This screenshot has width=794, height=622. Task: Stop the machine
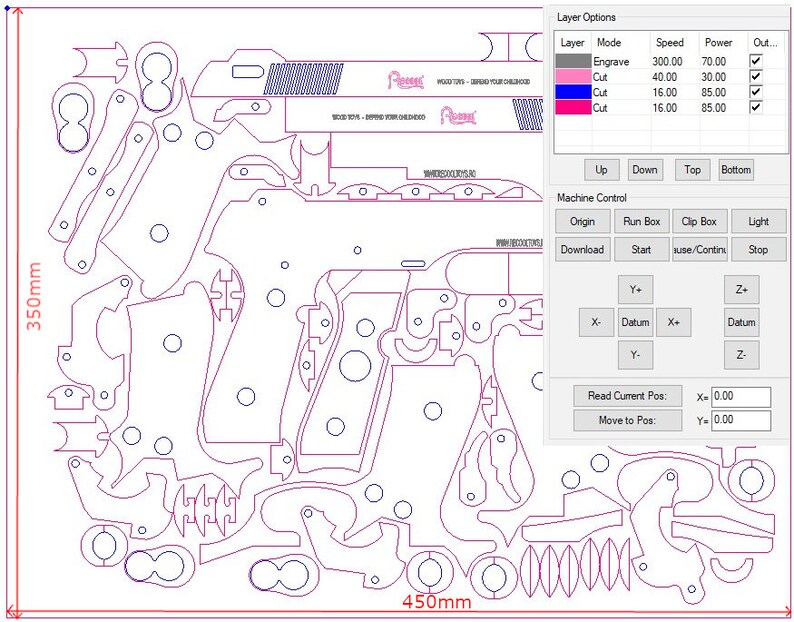click(x=759, y=249)
